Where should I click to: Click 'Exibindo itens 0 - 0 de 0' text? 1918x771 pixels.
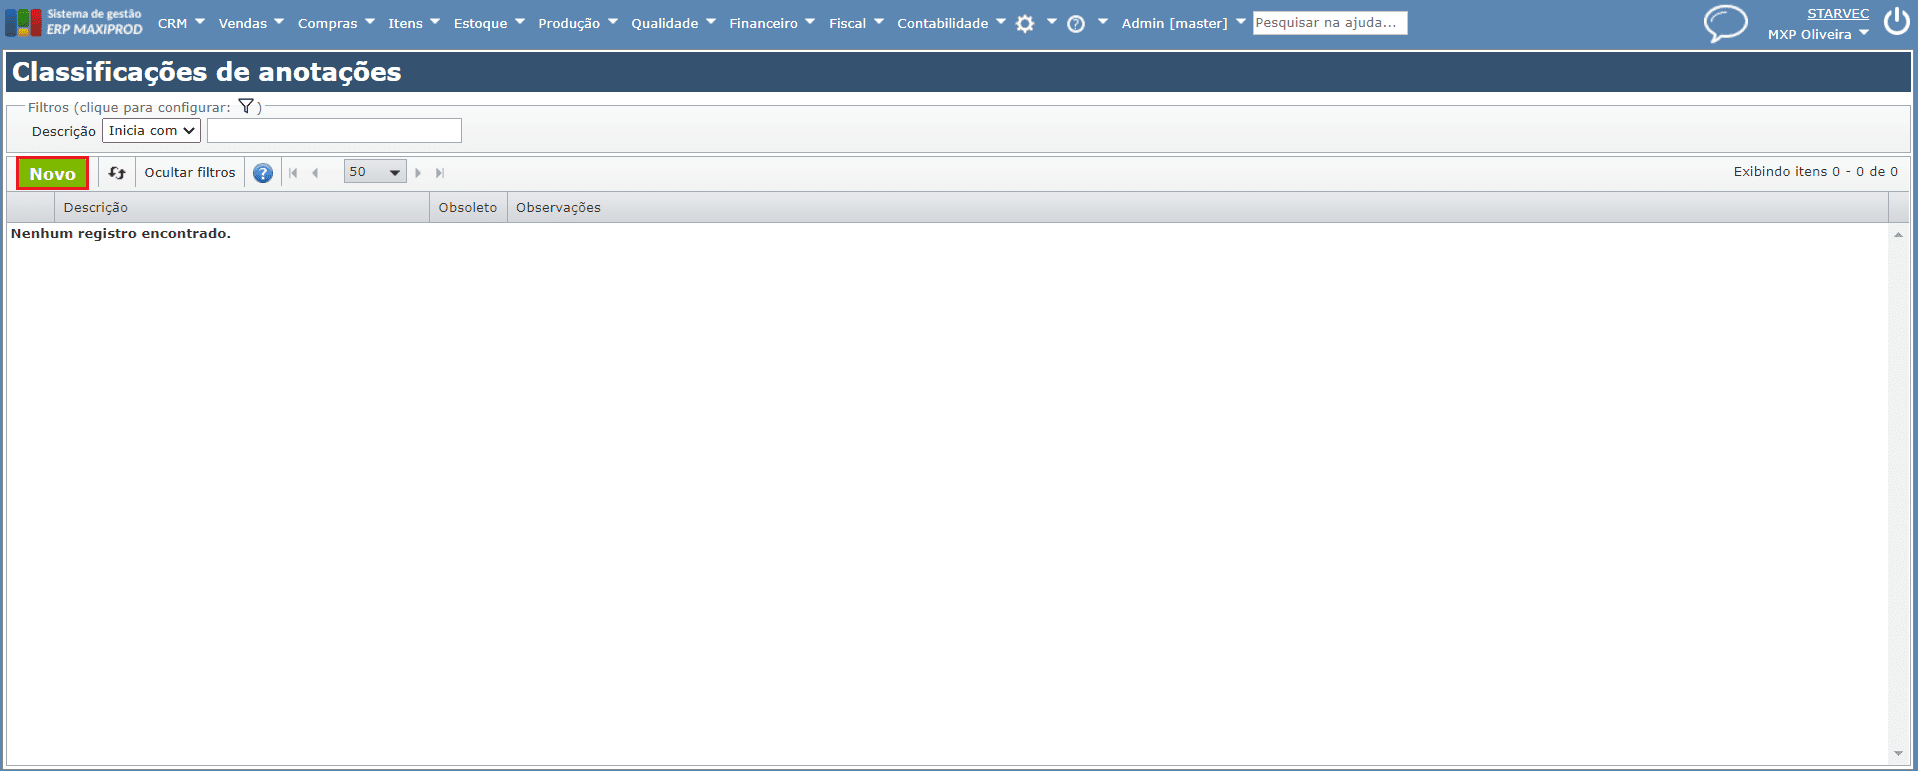point(1815,172)
